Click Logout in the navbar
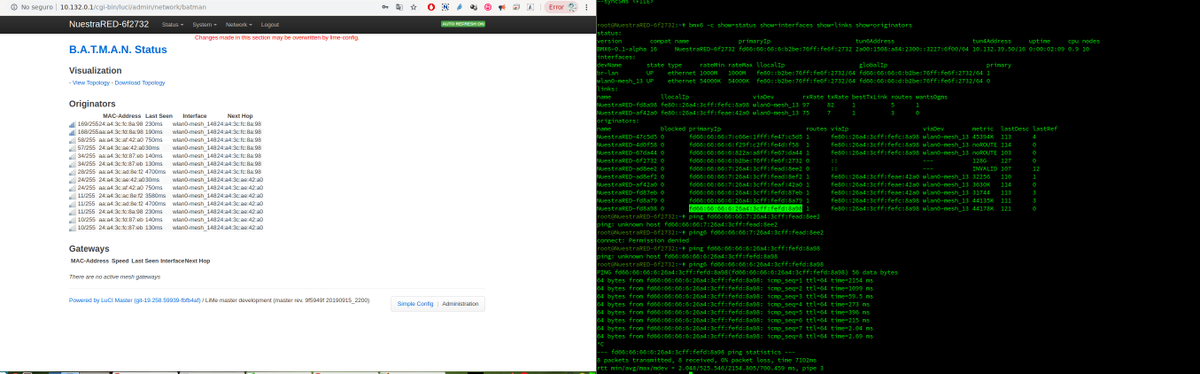The height and width of the screenshot is (374, 1200). (270, 24)
